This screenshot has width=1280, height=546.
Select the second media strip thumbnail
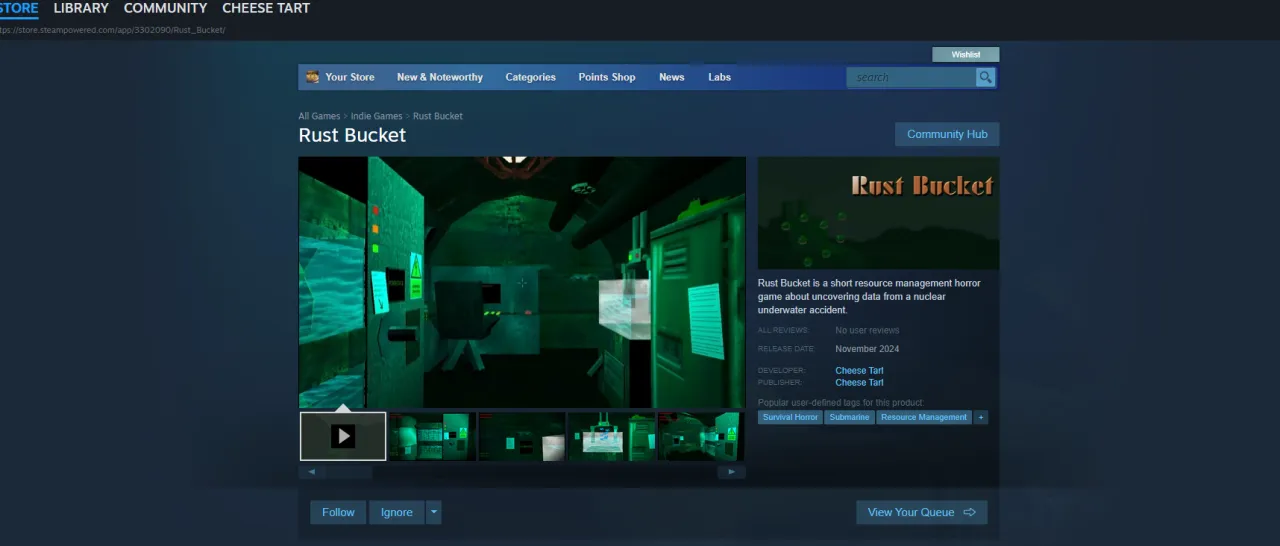click(x=432, y=436)
